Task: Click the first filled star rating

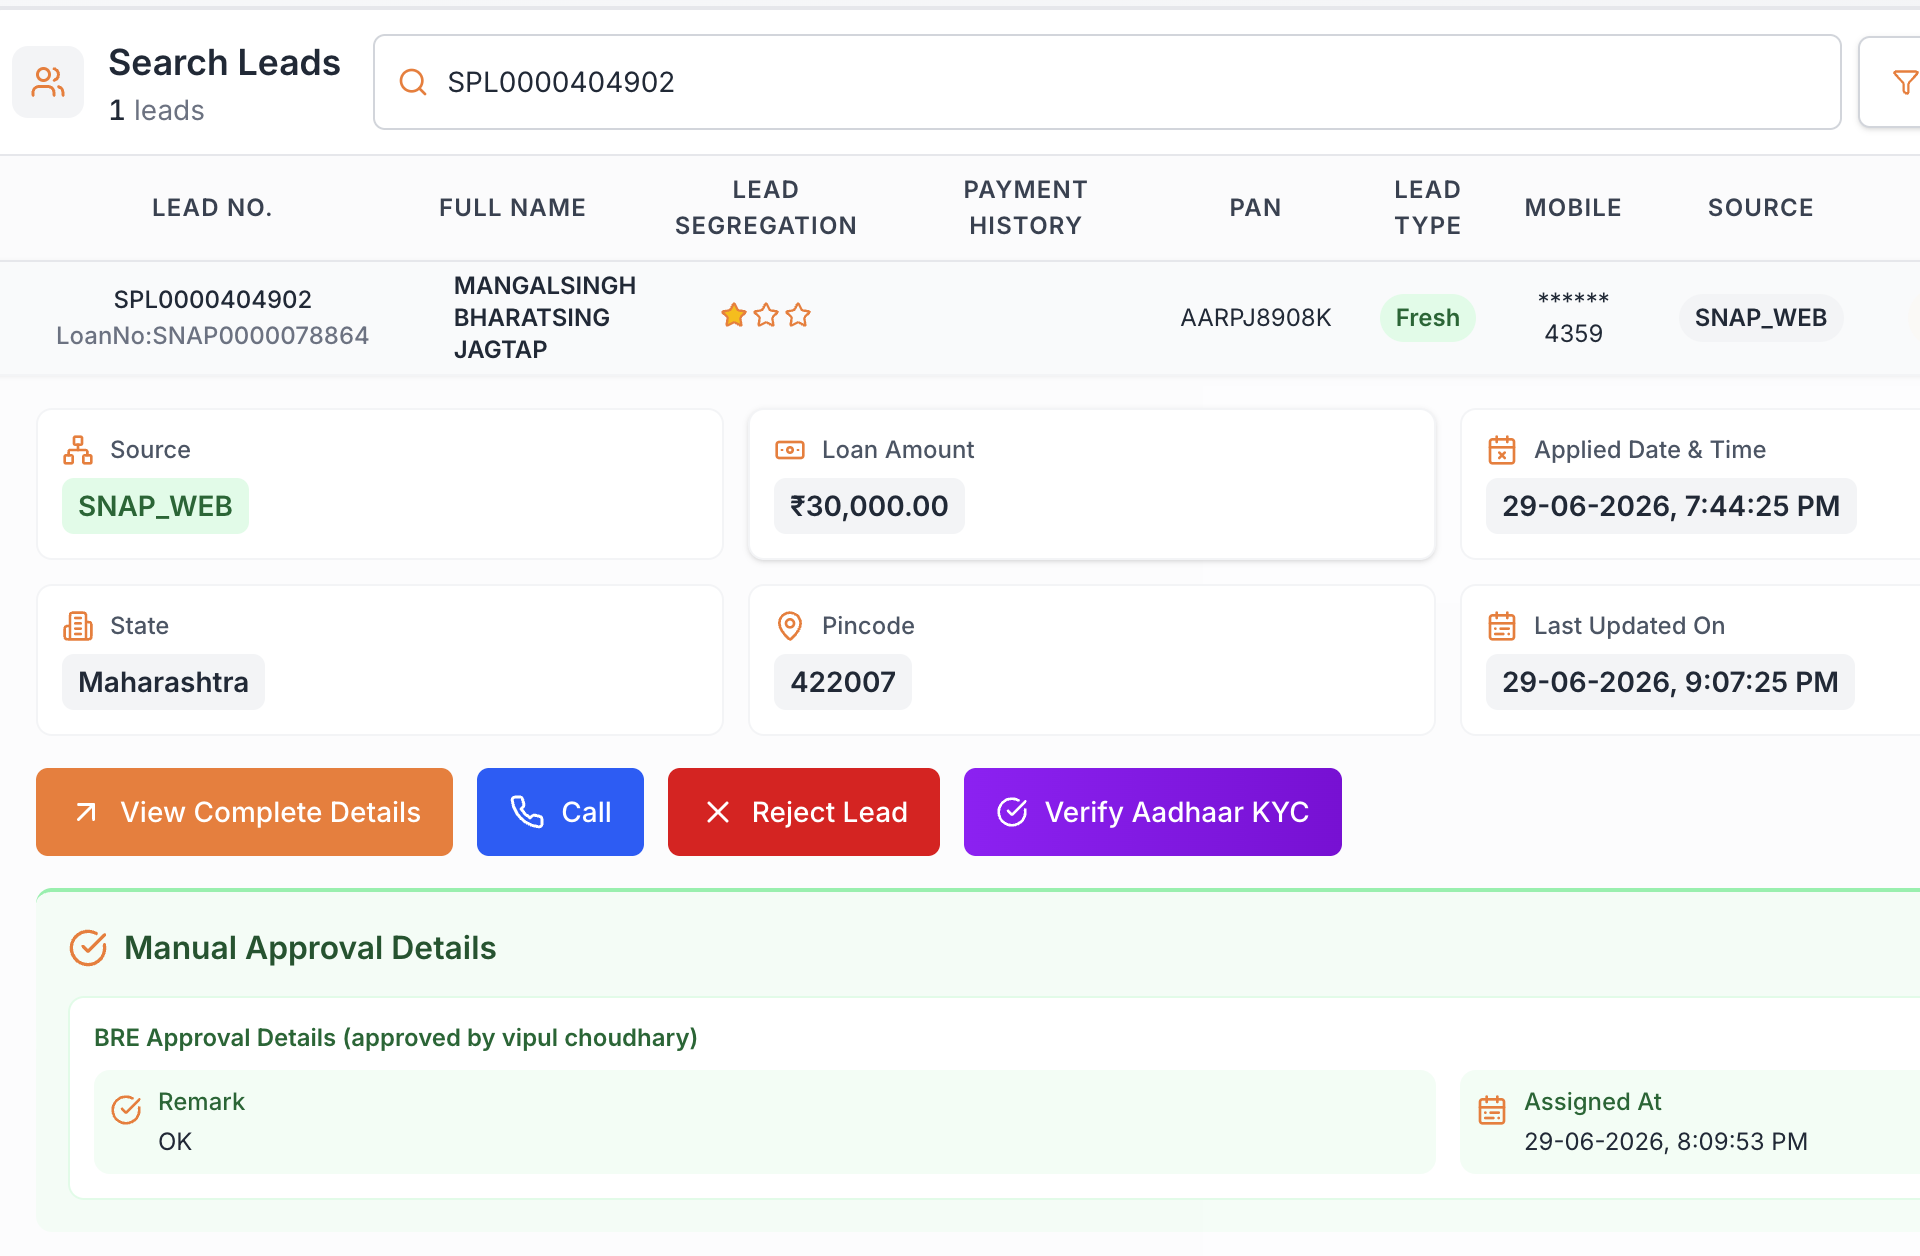Action: click(734, 316)
